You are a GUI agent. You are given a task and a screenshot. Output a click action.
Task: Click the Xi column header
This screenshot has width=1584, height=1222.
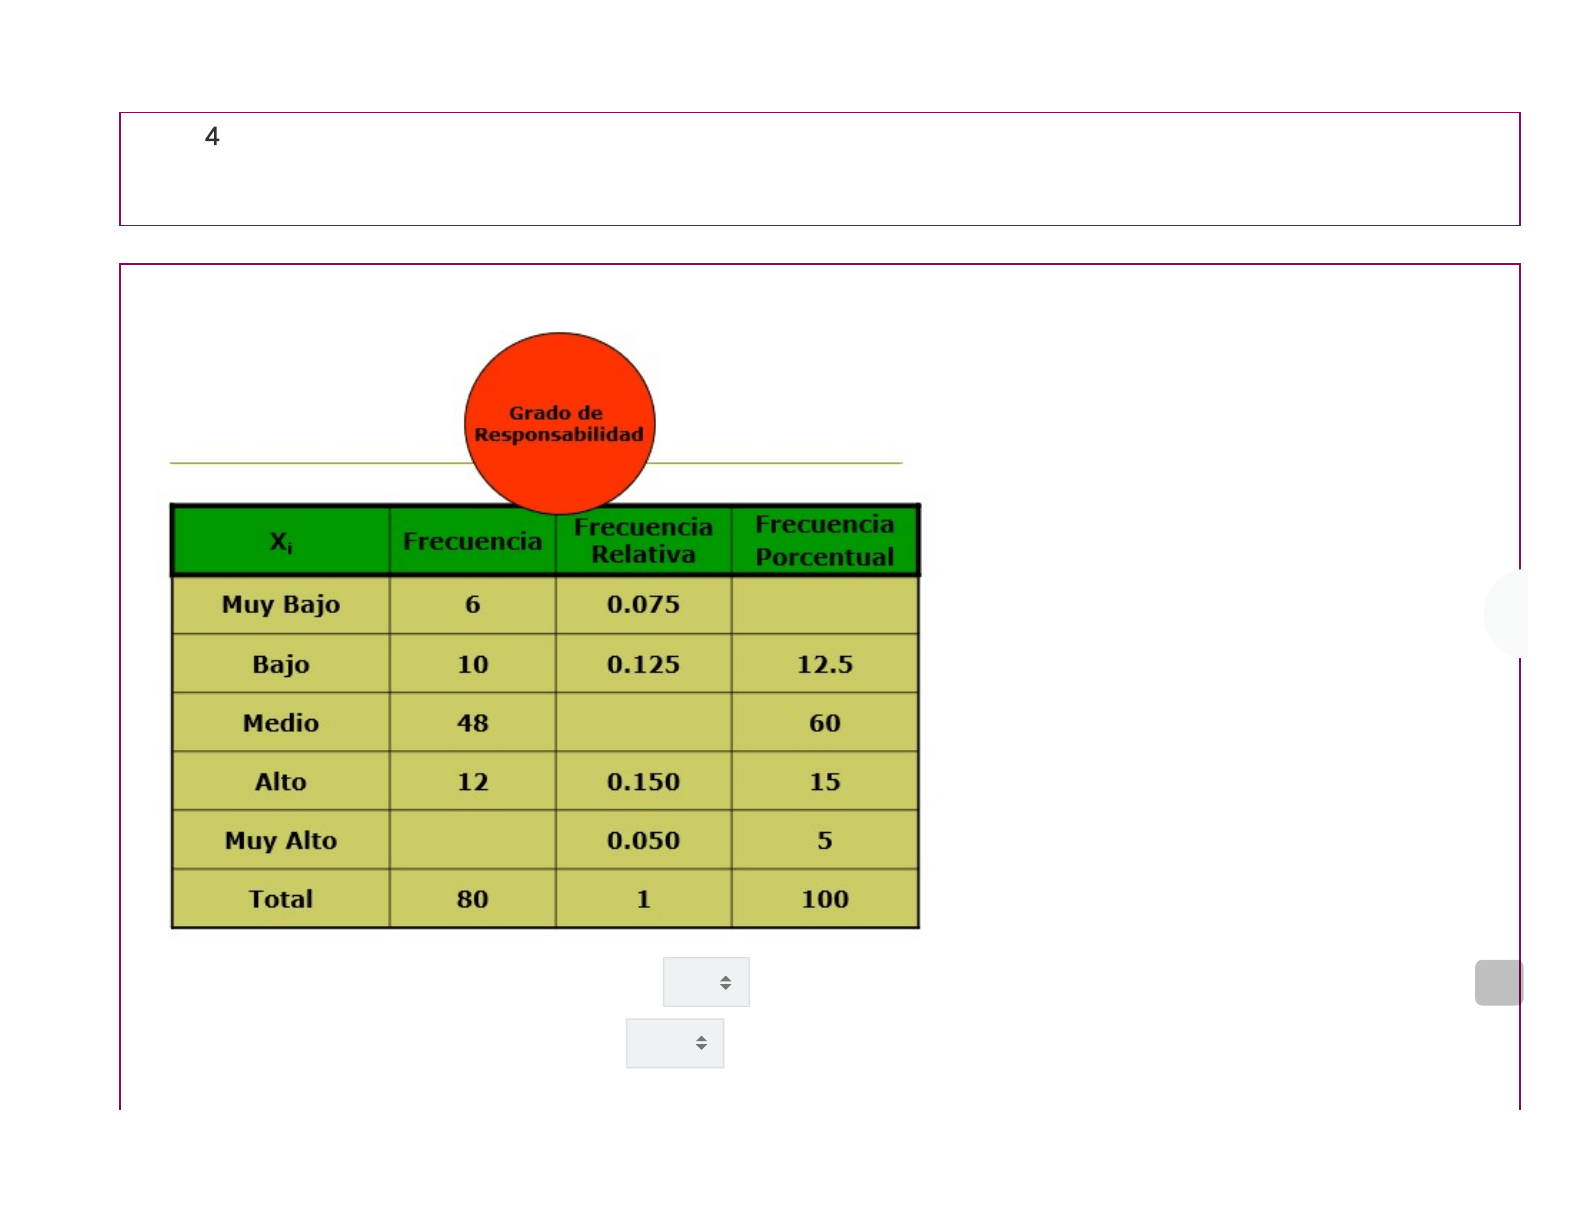[281, 541]
